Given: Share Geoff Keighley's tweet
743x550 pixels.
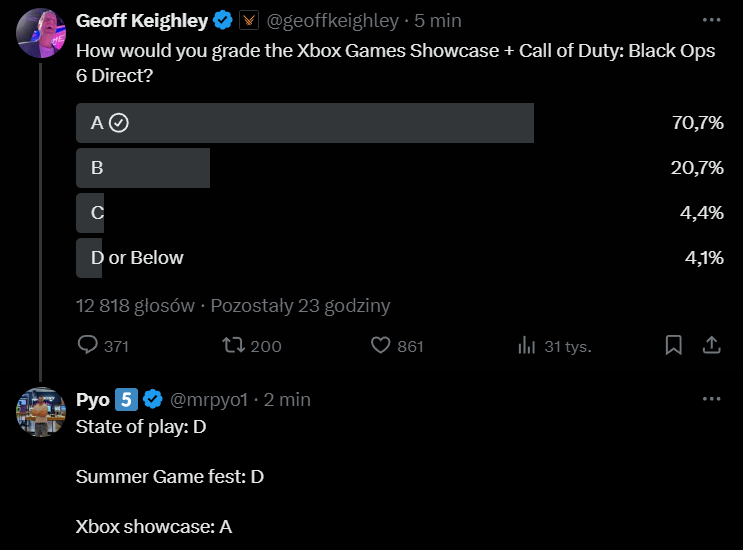Looking at the screenshot, I should 712,345.
